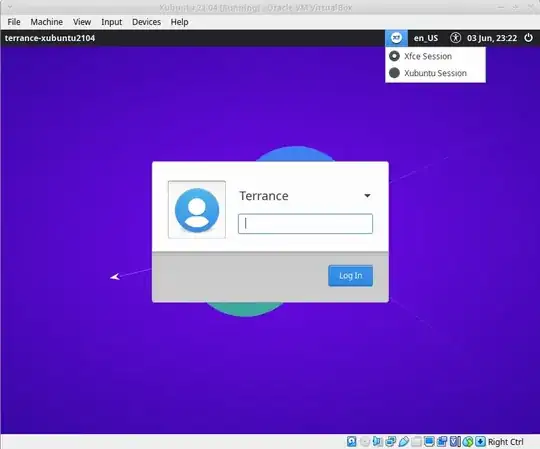This screenshot has width=540, height=449.
Task: Click the accessibility icon in the panel
Action: [x=455, y=38]
